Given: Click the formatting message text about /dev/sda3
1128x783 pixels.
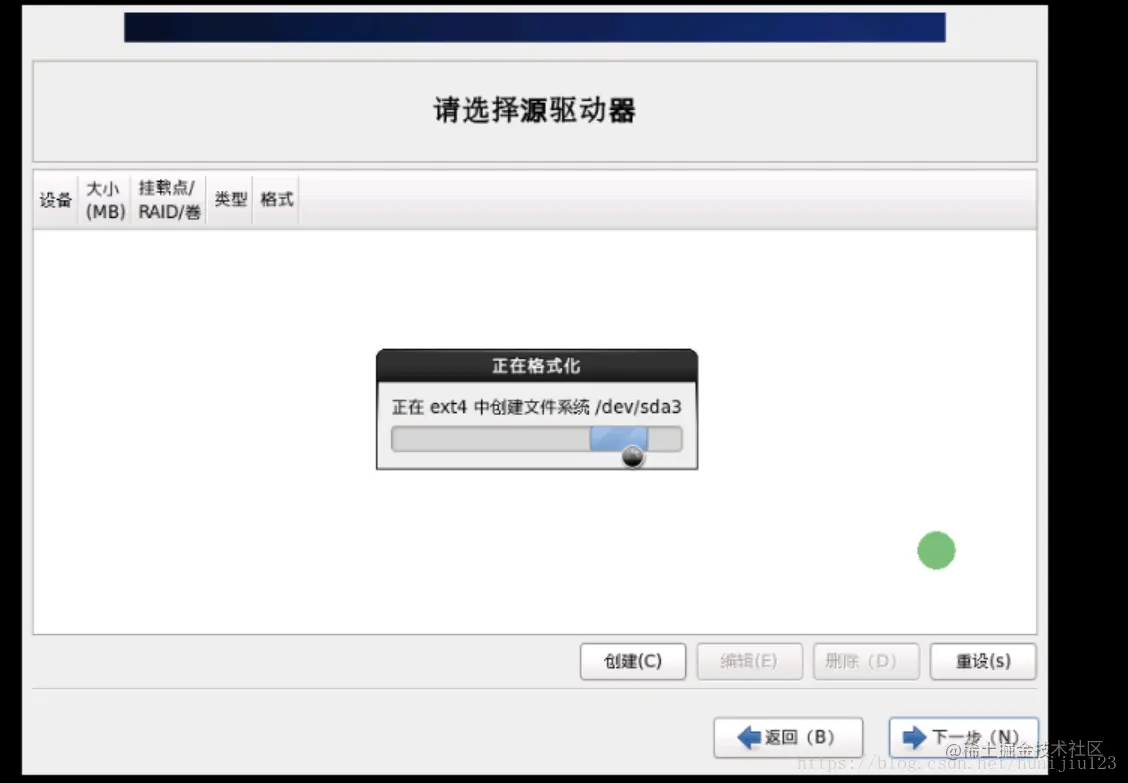Looking at the screenshot, I should [536, 407].
